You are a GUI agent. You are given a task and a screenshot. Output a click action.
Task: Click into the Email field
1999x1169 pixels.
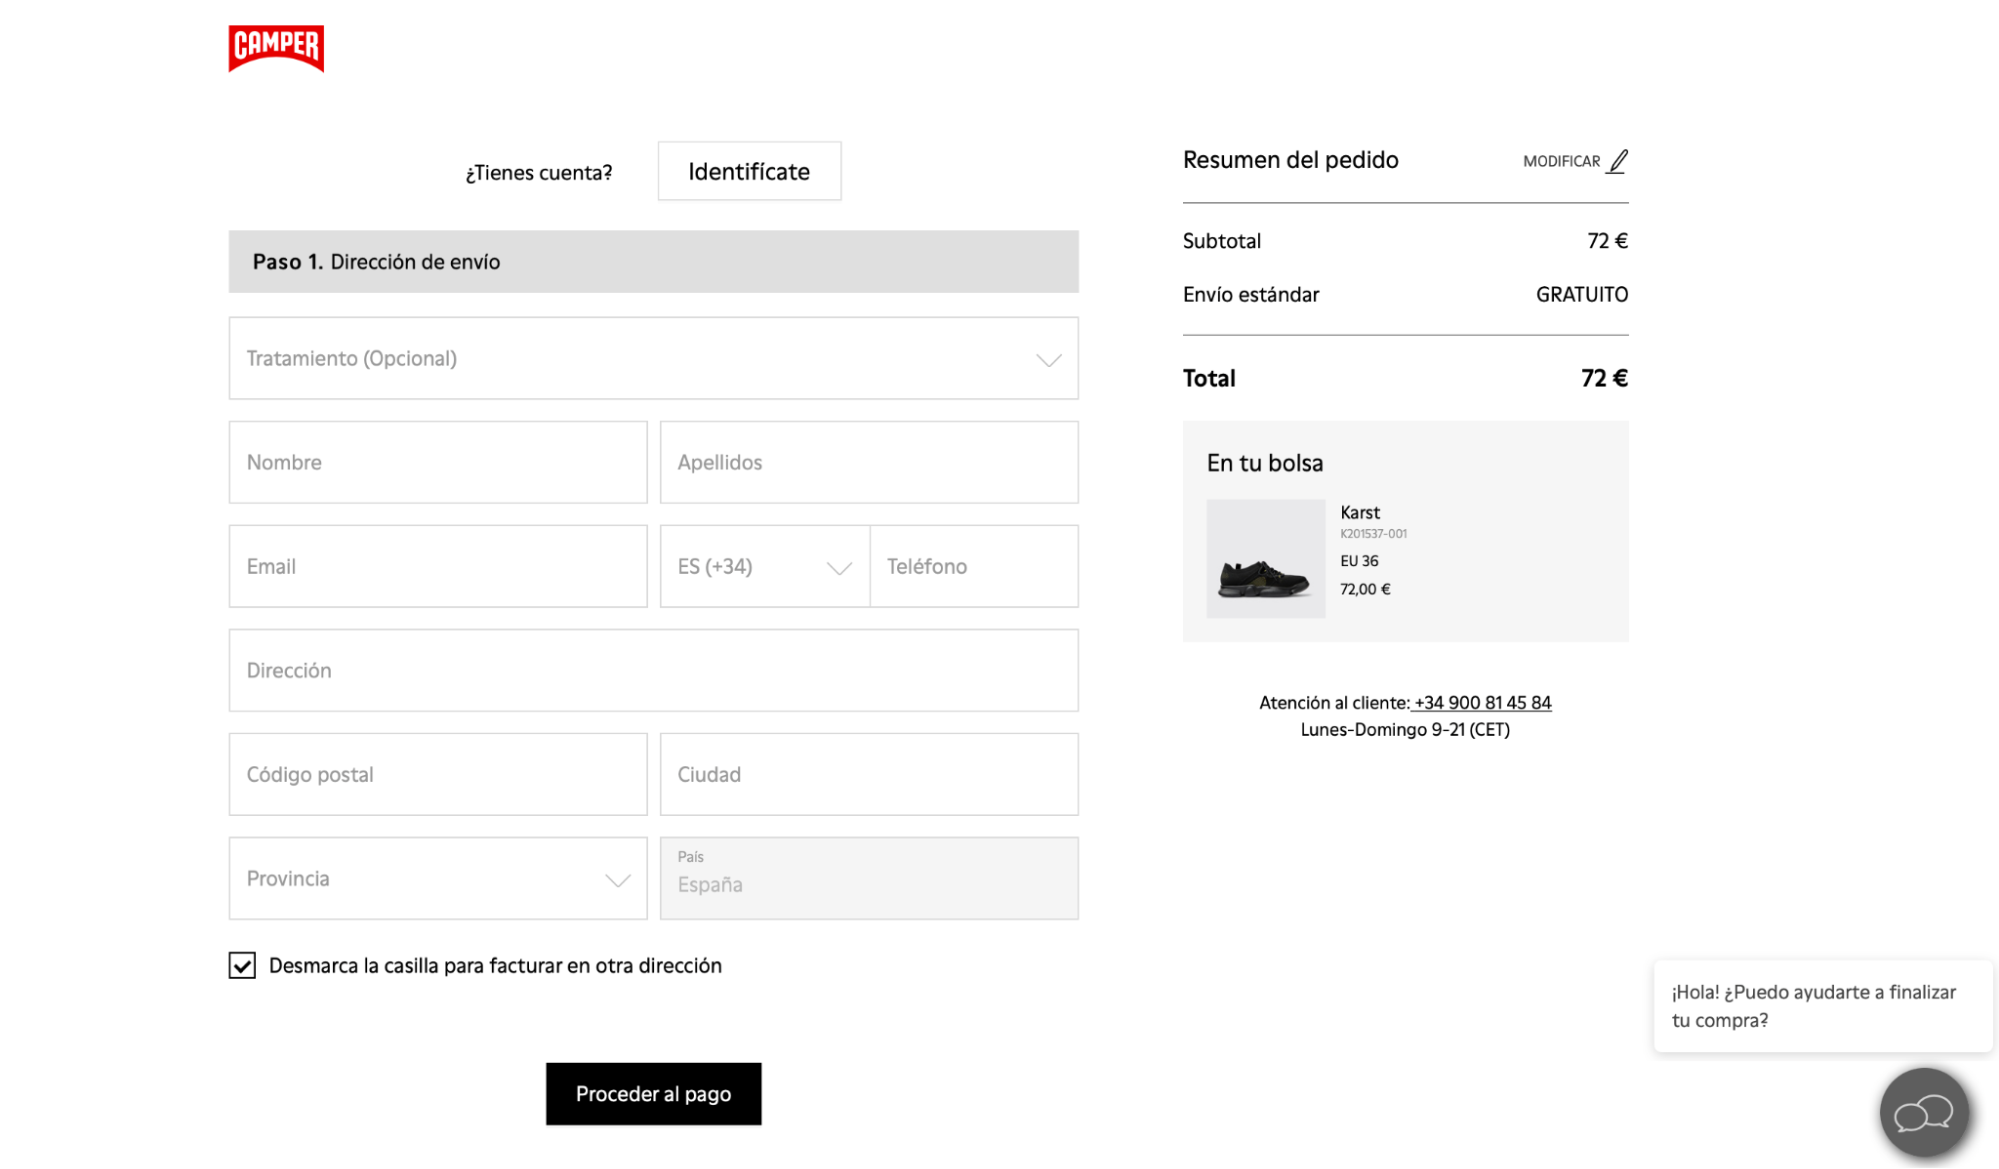coord(438,566)
